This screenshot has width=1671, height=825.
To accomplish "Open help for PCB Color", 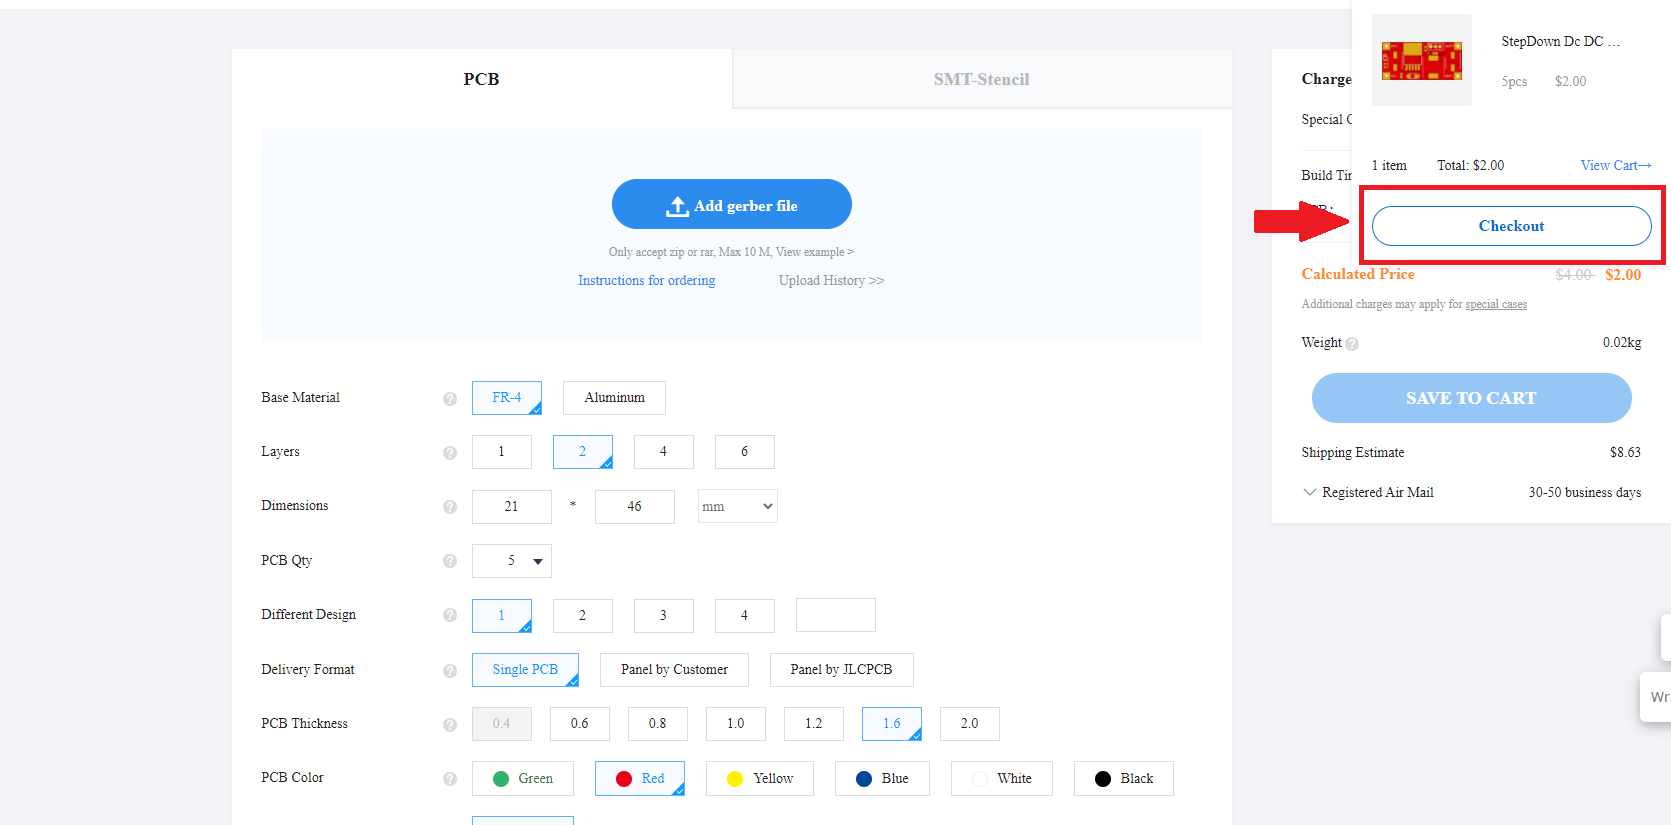I will coord(450,778).
